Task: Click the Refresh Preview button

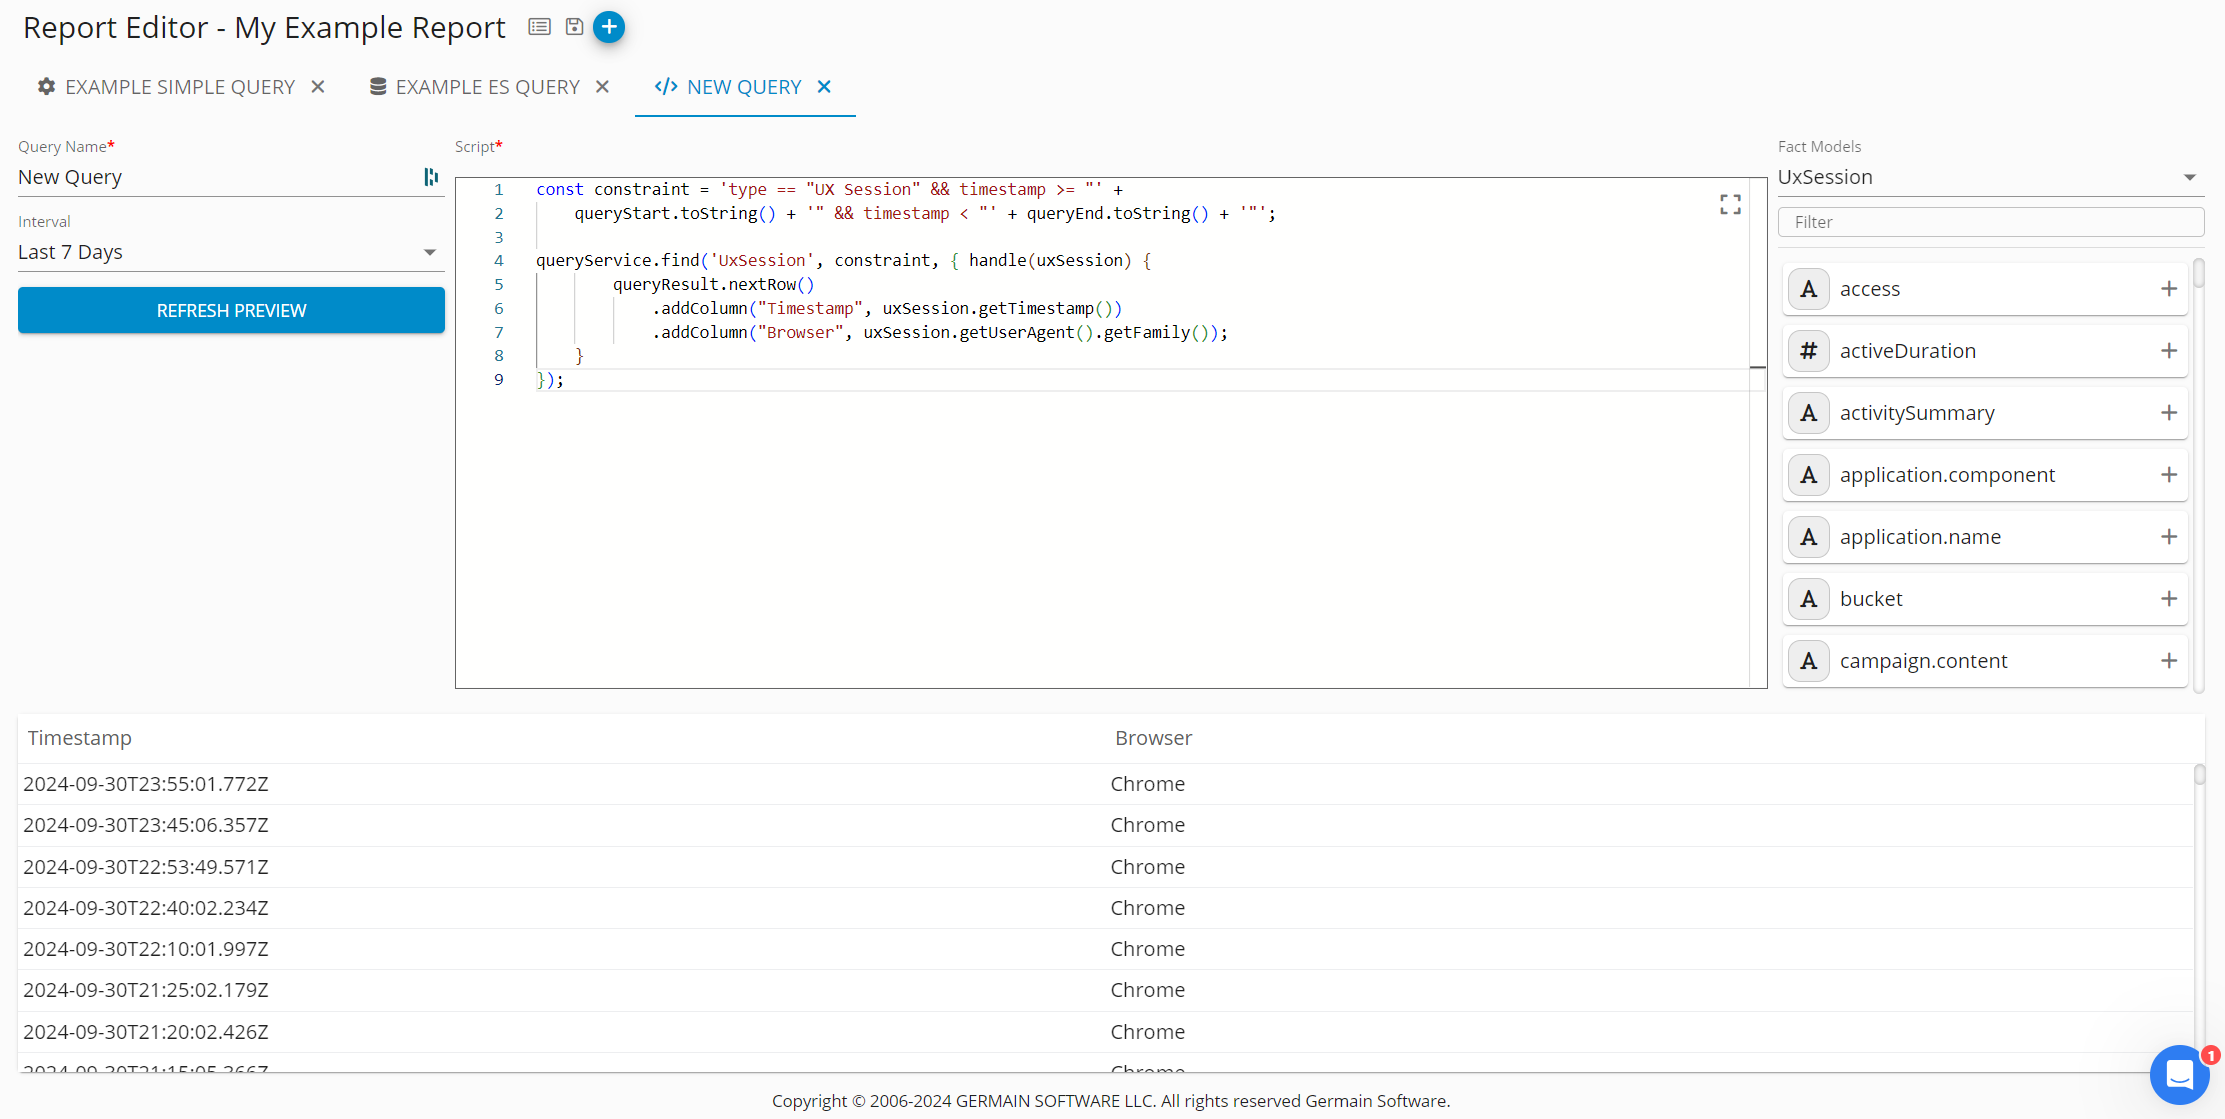Action: coord(231,310)
